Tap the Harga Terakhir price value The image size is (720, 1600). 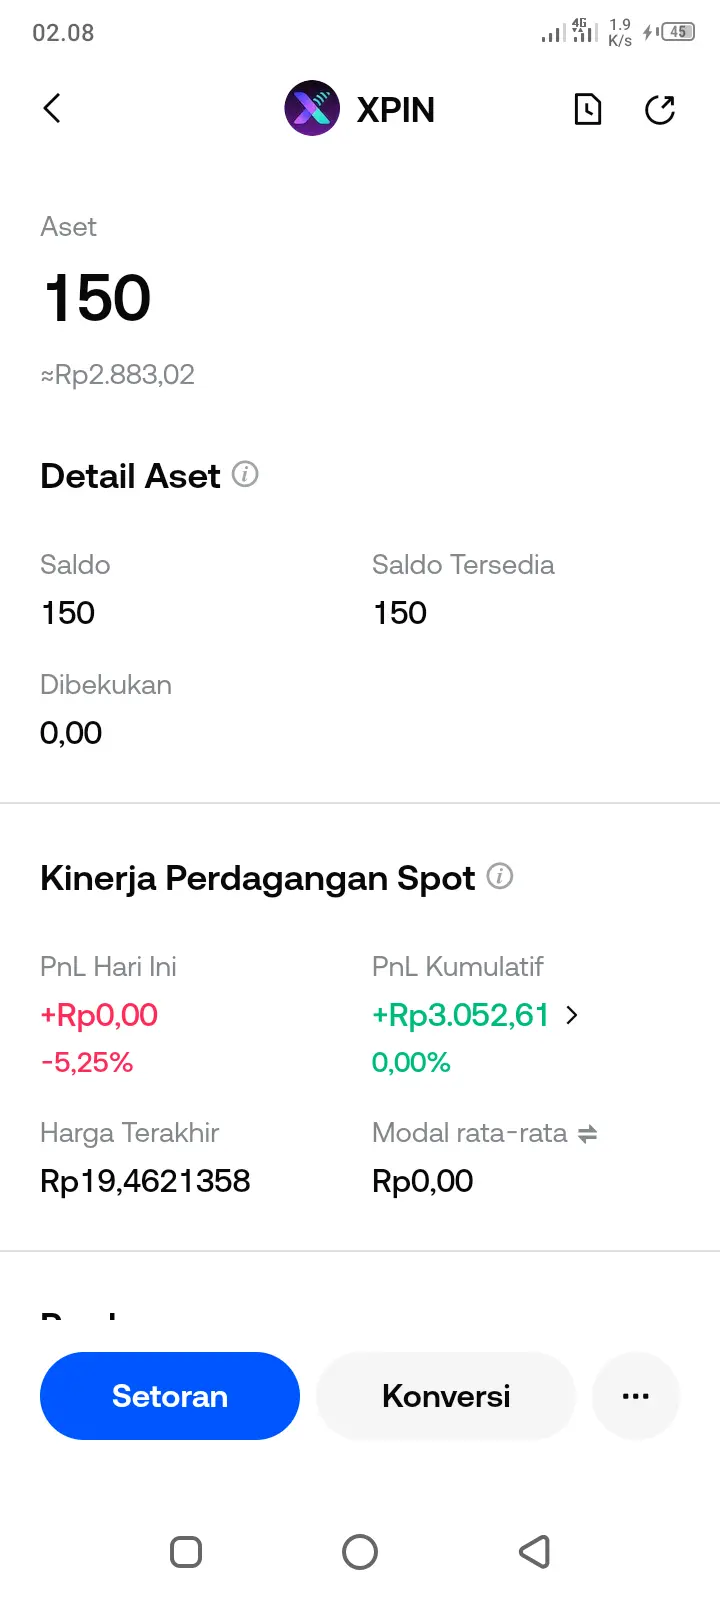coord(145,1181)
